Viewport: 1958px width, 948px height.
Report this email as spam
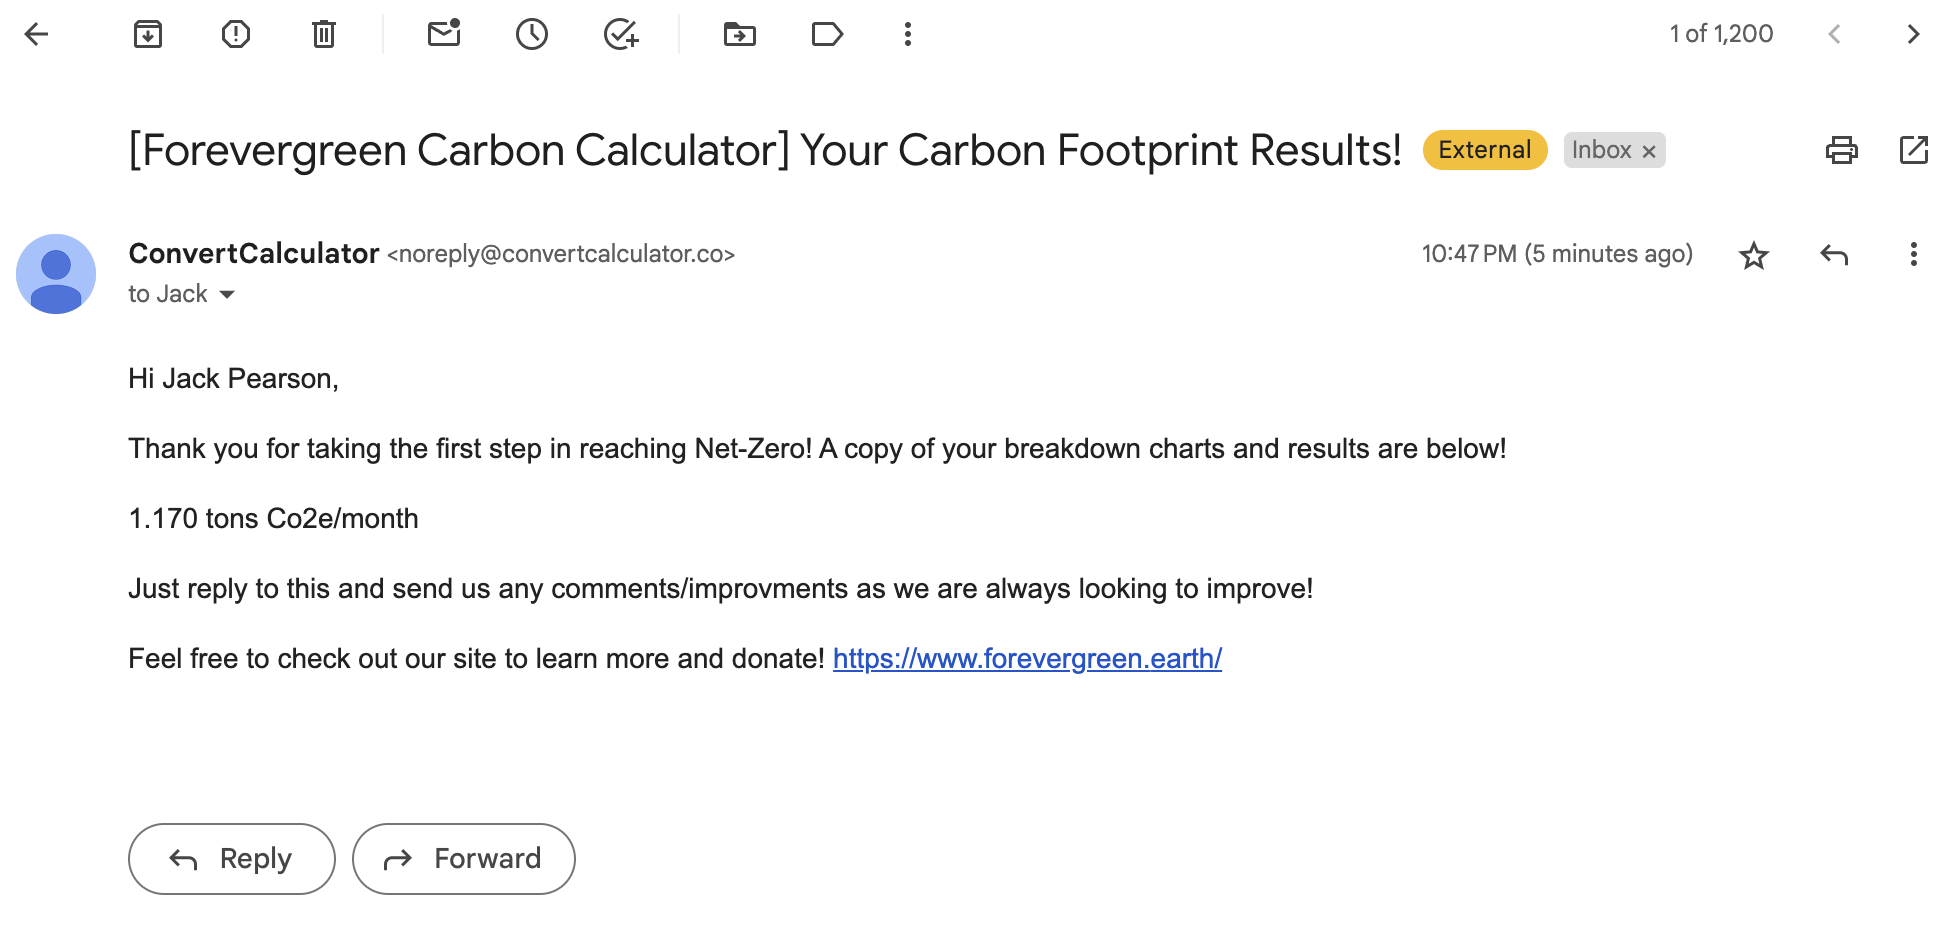(236, 35)
